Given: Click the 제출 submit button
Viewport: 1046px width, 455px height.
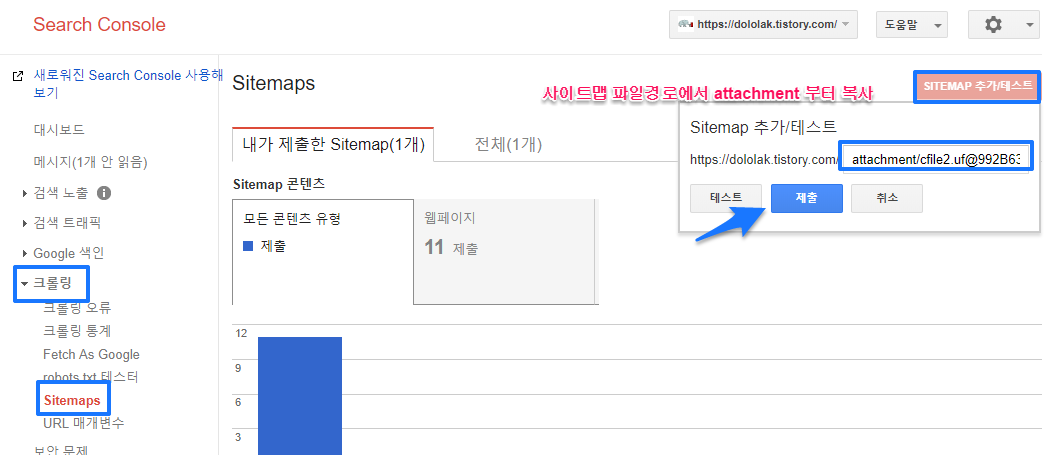Looking at the screenshot, I should tap(807, 198).
